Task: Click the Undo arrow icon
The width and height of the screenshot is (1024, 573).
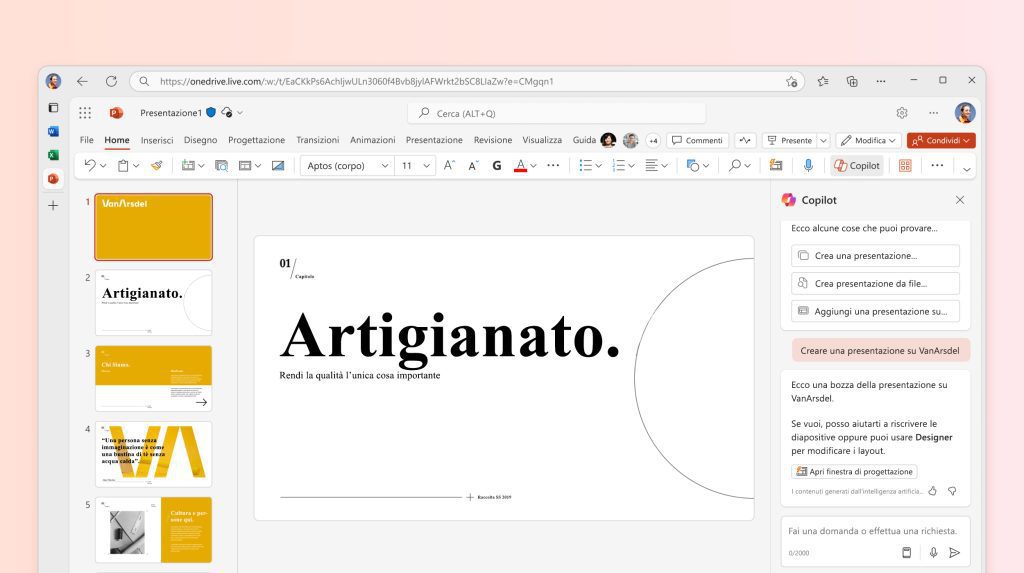Action: pos(89,165)
